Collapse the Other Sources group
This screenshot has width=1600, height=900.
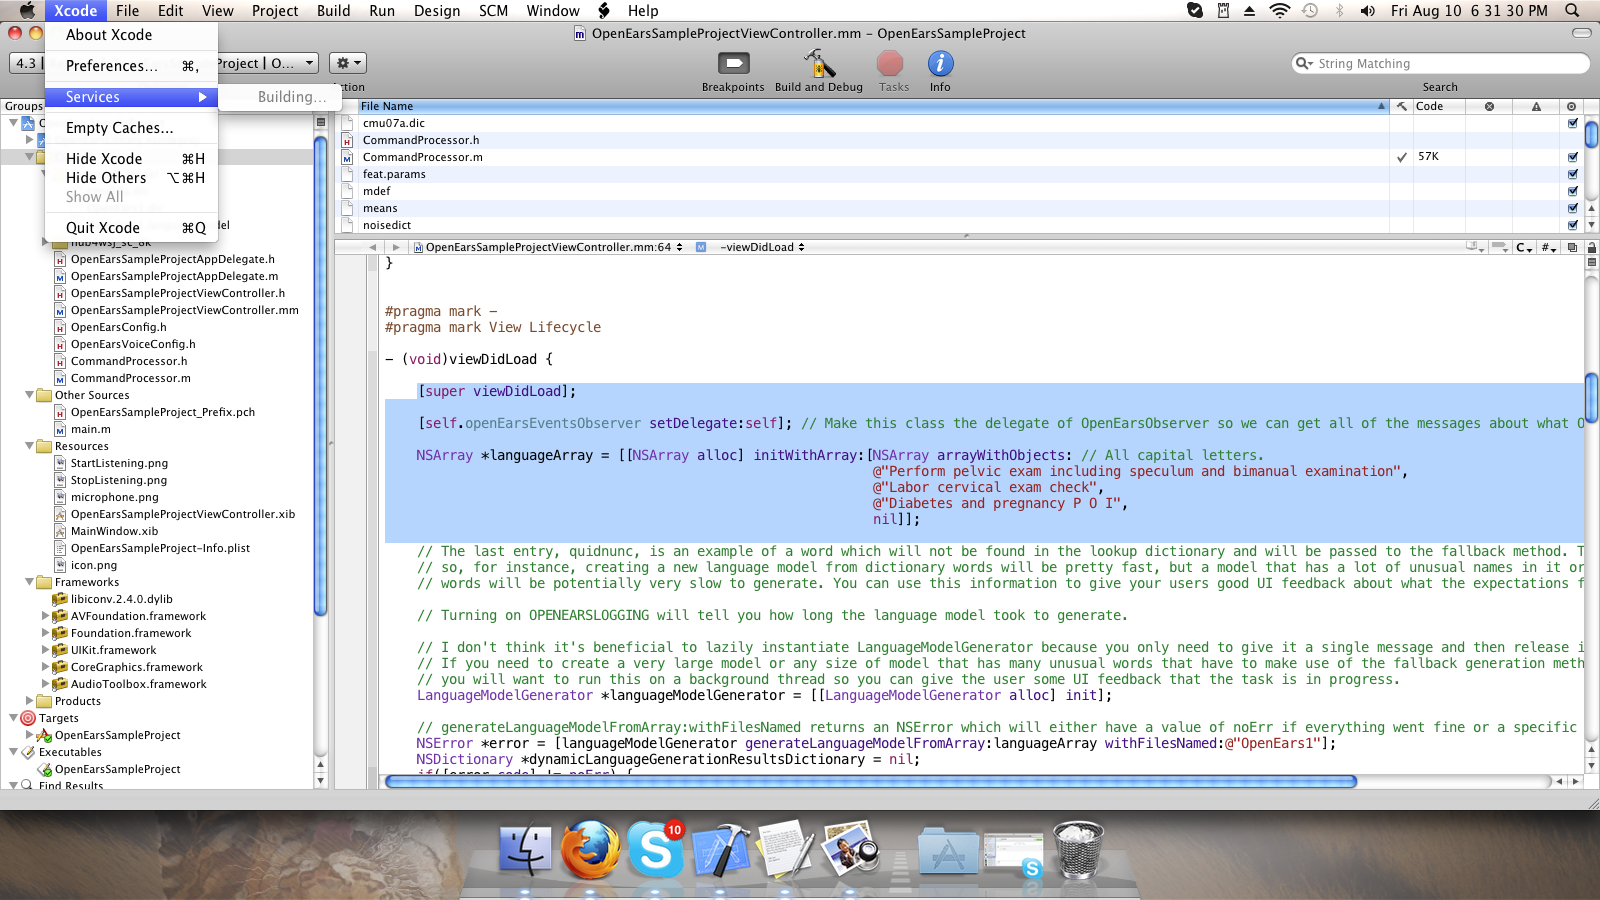[29, 395]
